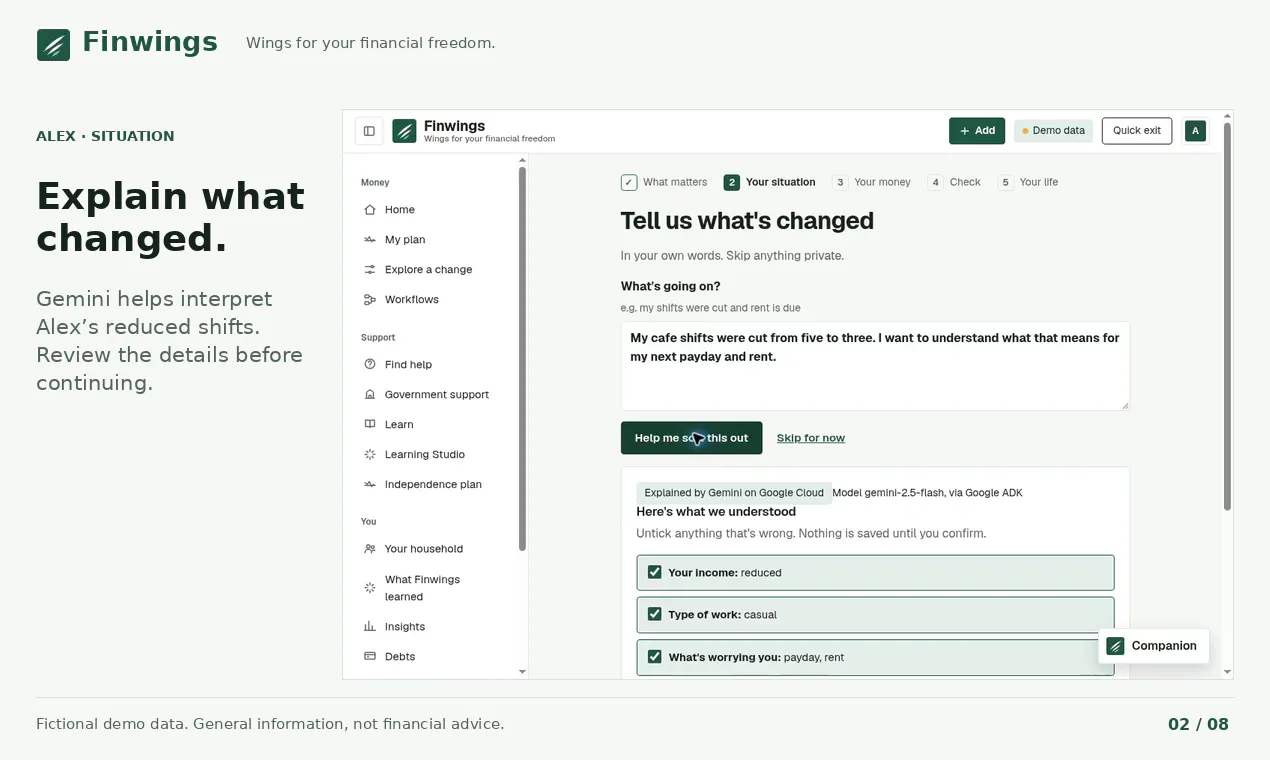Click the Here's what we understood heading

[716, 512]
